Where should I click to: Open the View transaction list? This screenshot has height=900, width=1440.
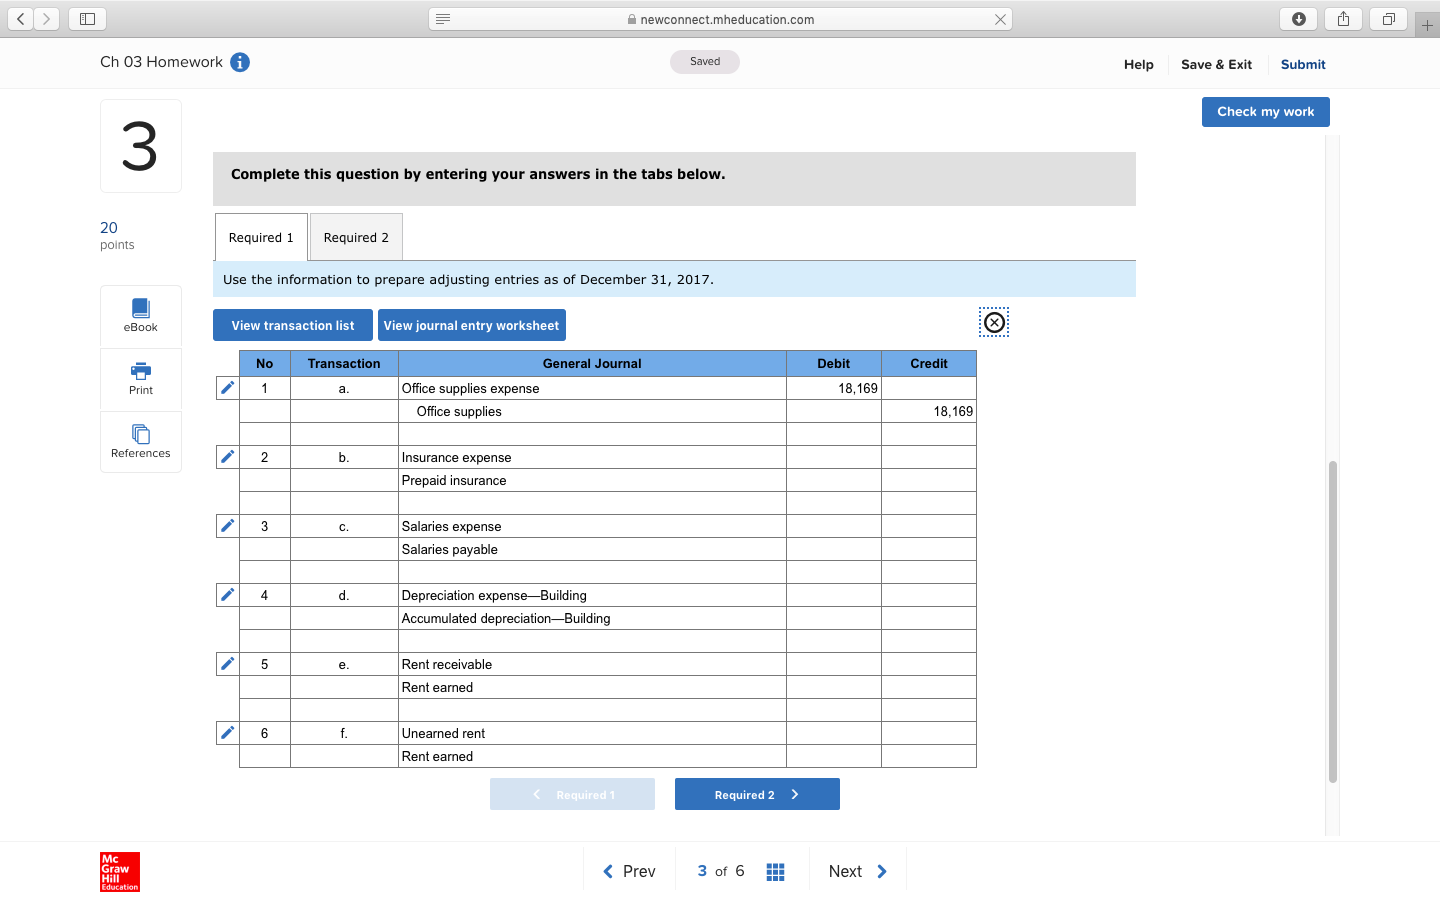click(x=292, y=324)
